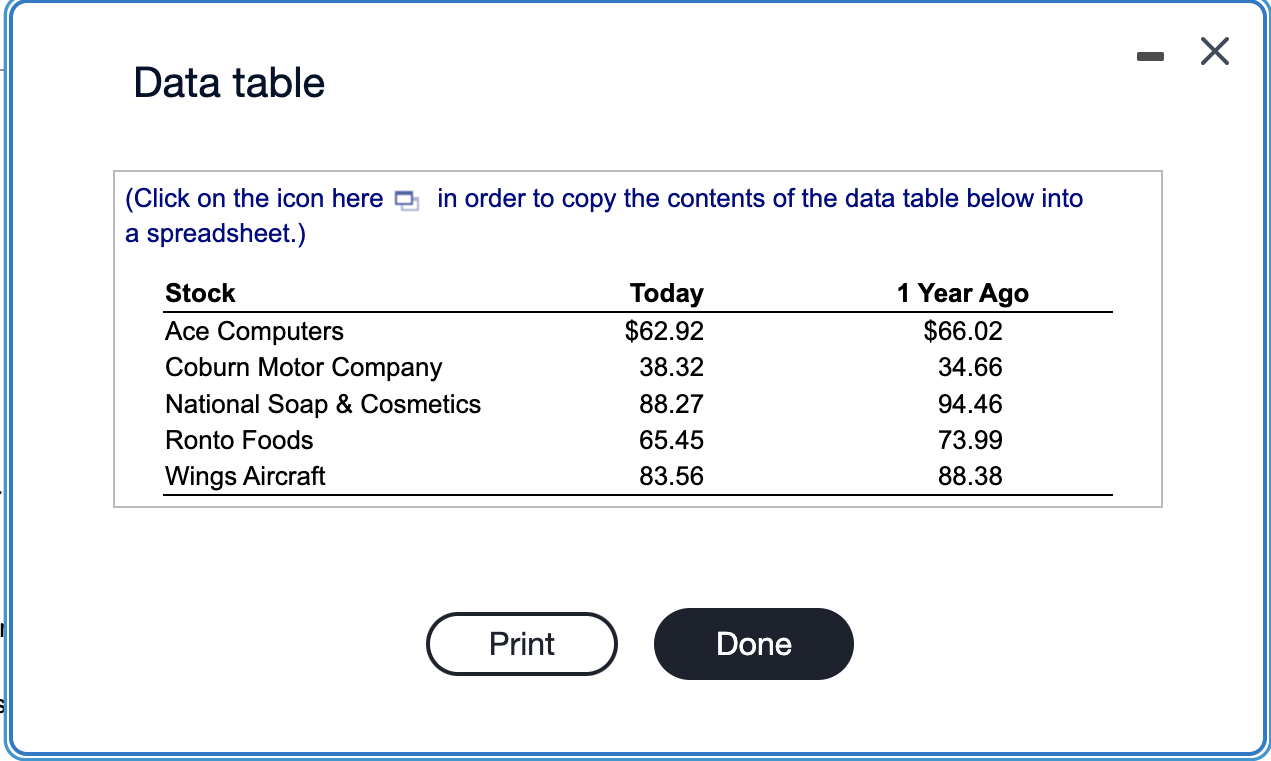Click the 1 Year Ago column header
Viewport: 1271px width, 761px height.
[962, 293]
